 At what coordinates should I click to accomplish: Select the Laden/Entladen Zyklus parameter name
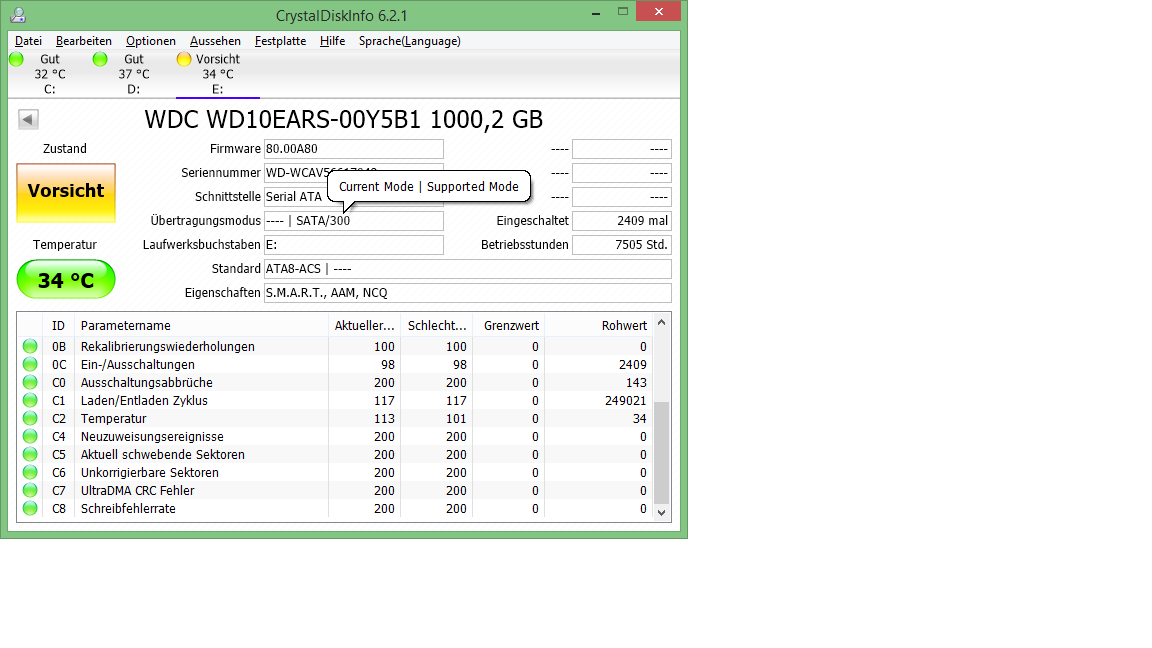point(144,400)
